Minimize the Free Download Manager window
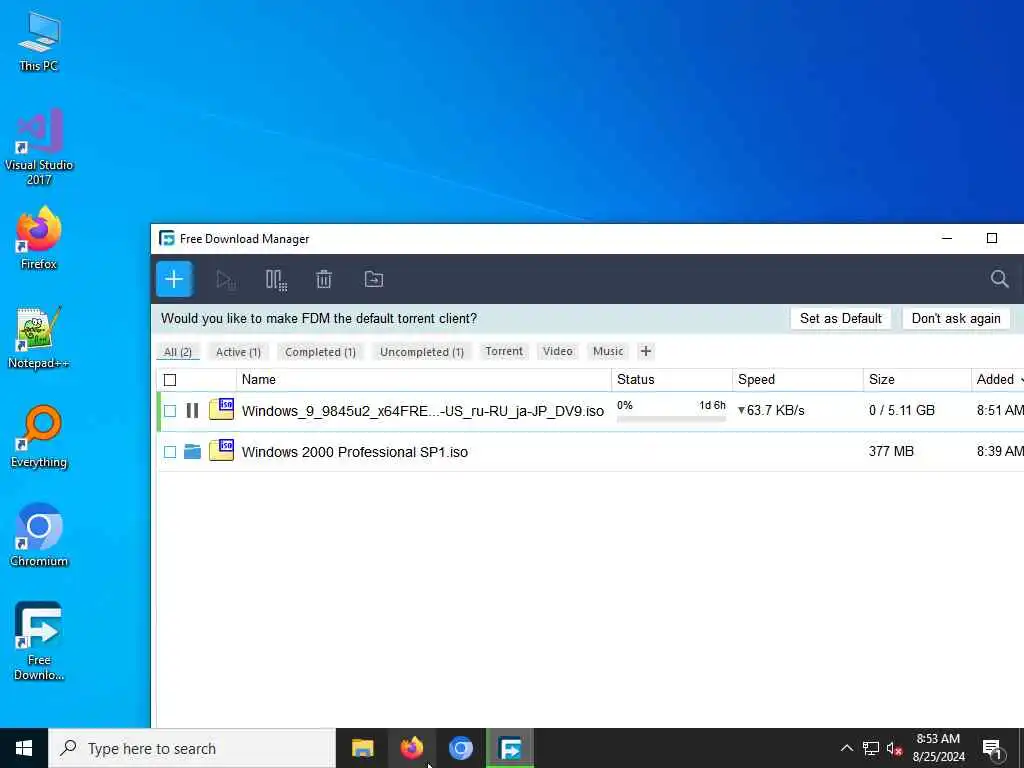 coord(946,238)
